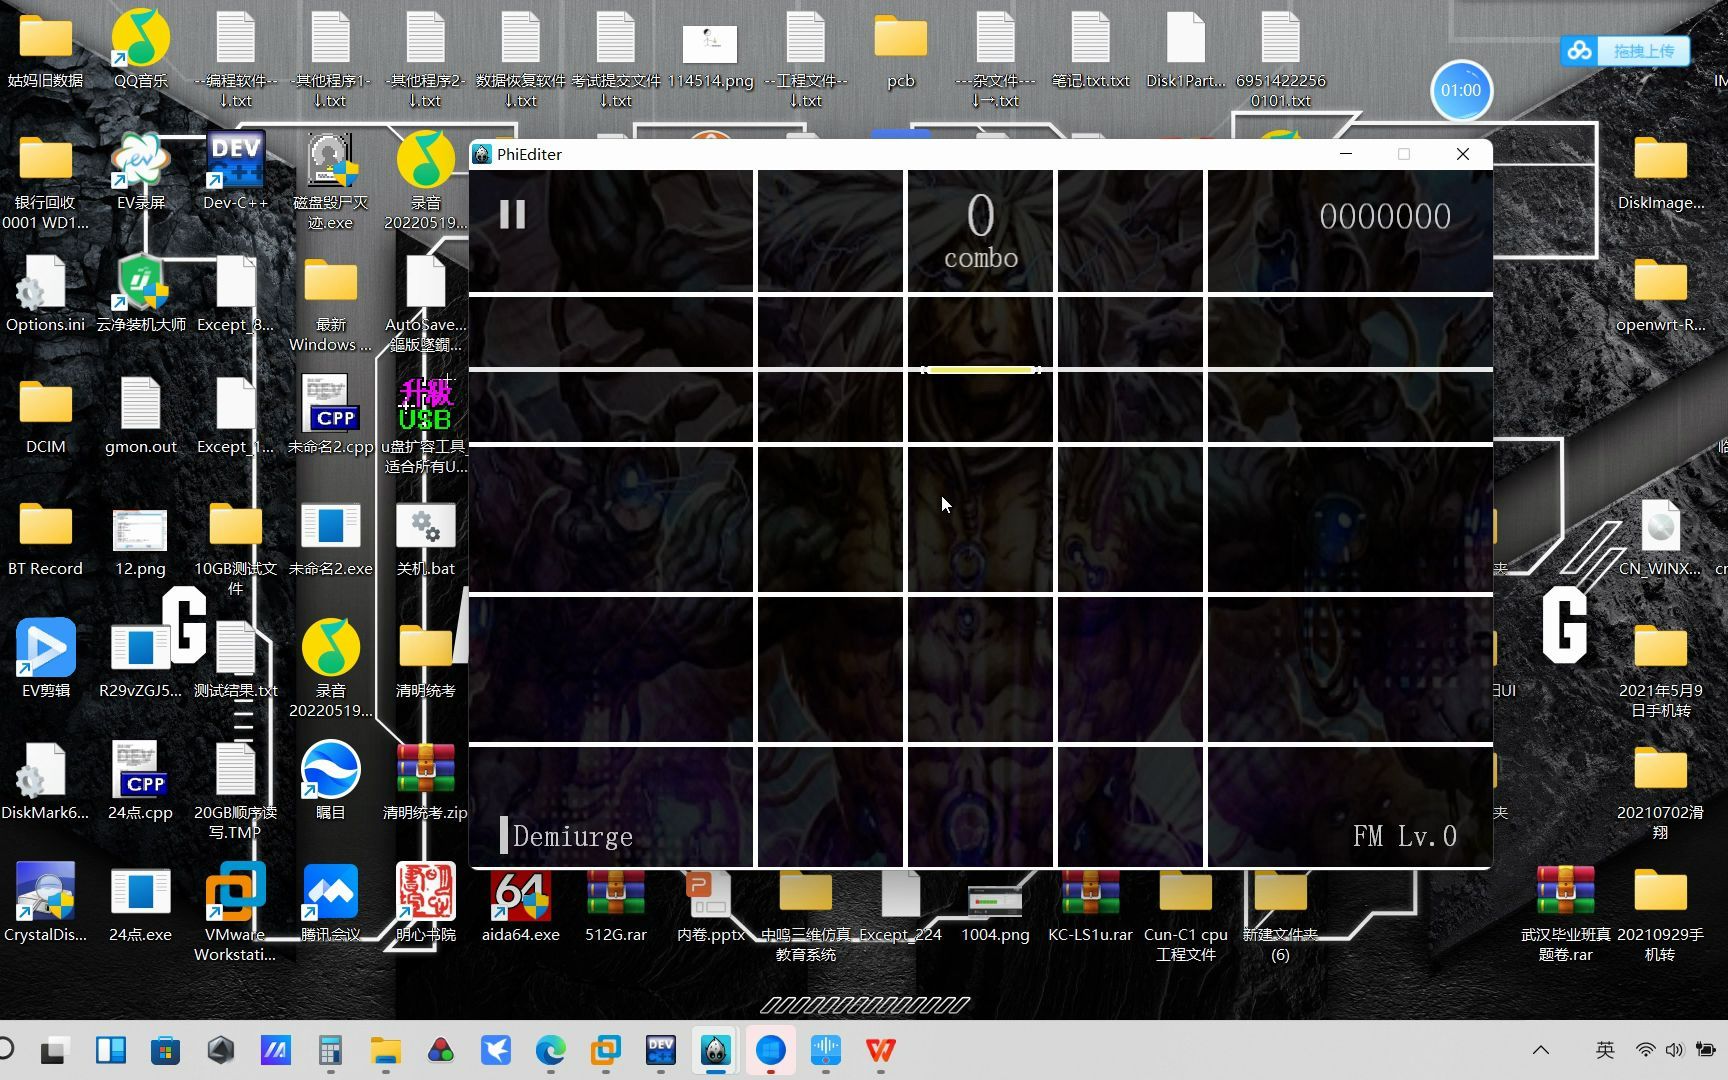
Task: Open the 内卷.pptx presentation
Action: coord(711,902)
